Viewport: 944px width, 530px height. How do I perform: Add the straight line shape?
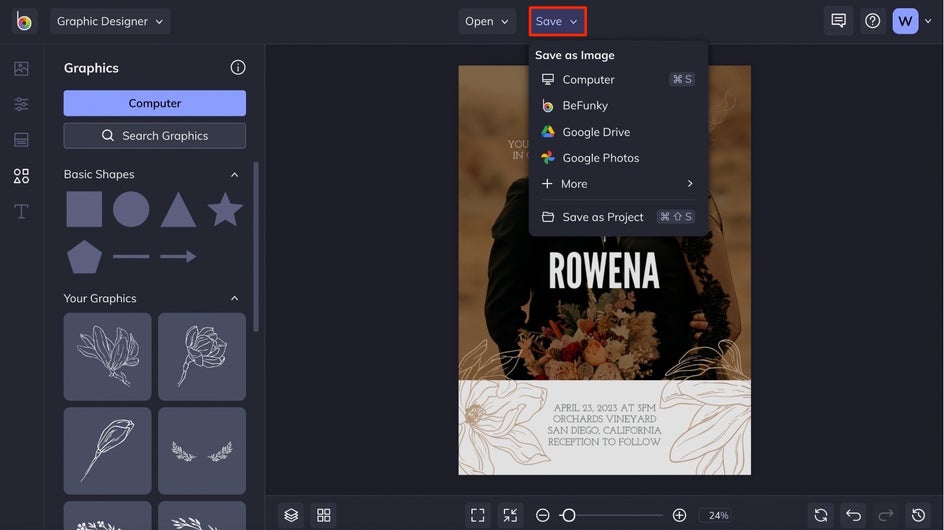tap(131, 257)
